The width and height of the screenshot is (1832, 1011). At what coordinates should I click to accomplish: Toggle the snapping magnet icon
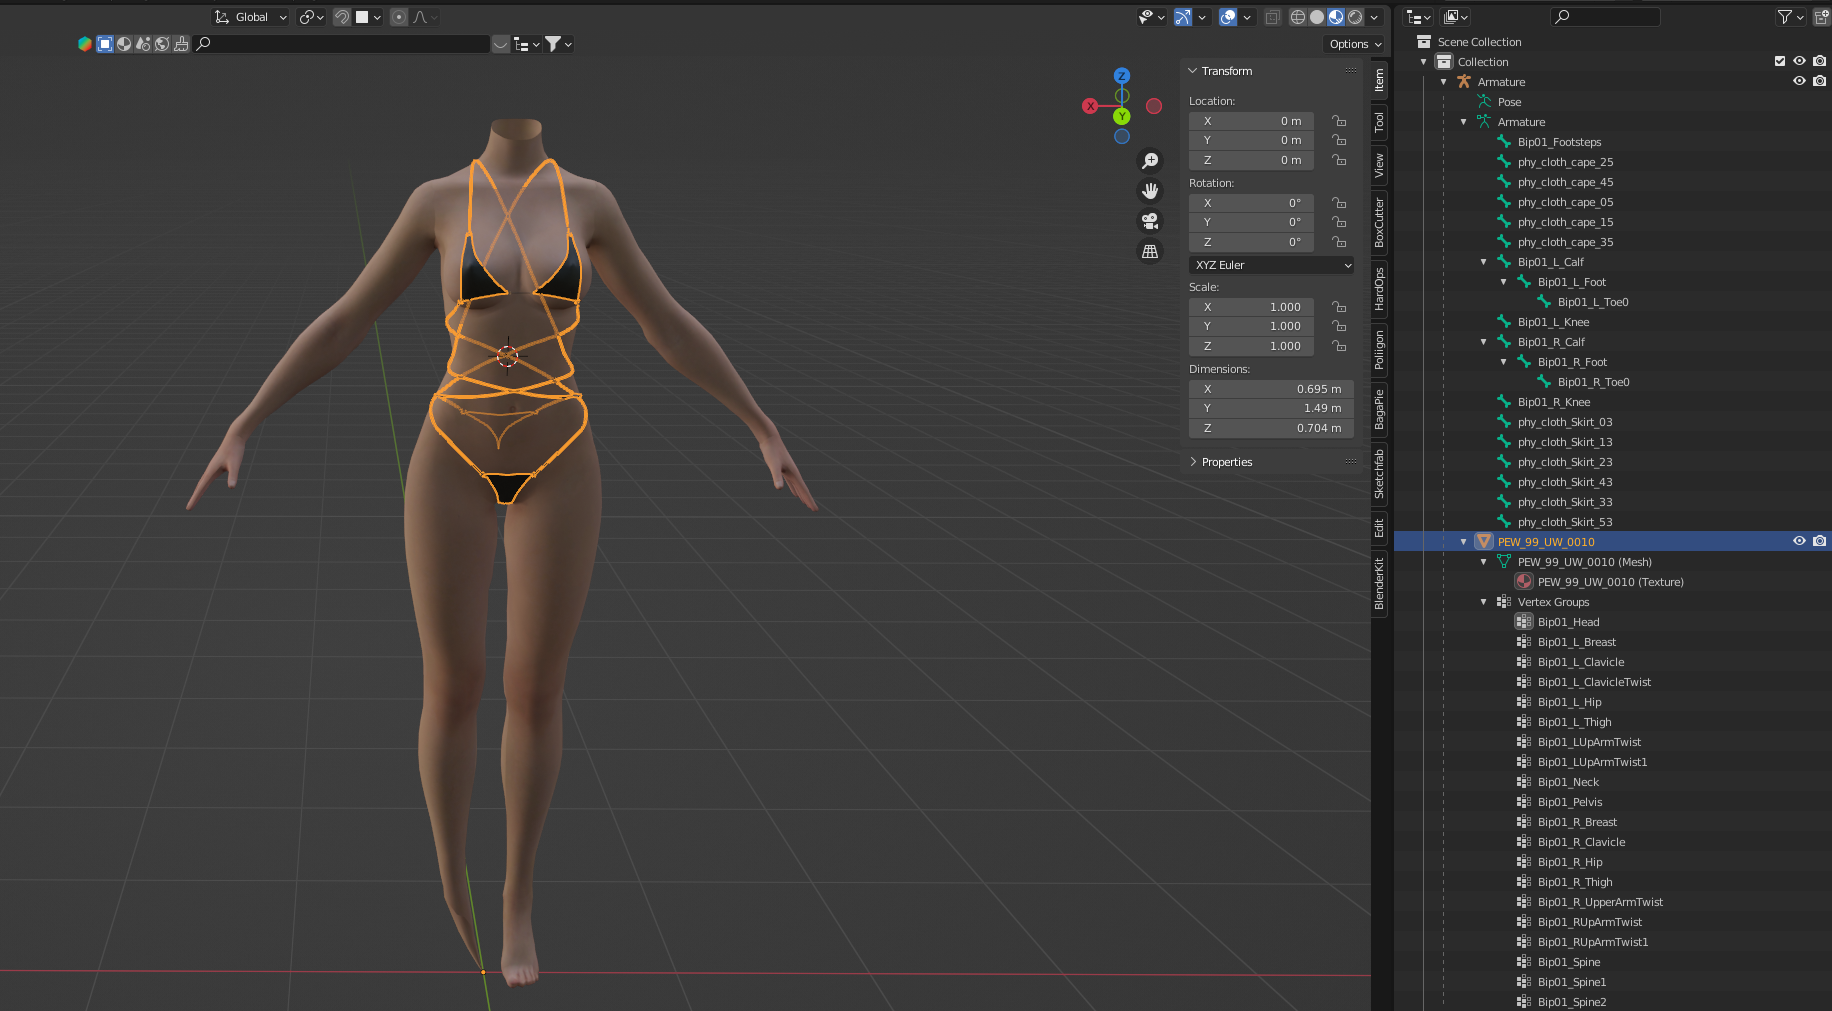point(342,17)
